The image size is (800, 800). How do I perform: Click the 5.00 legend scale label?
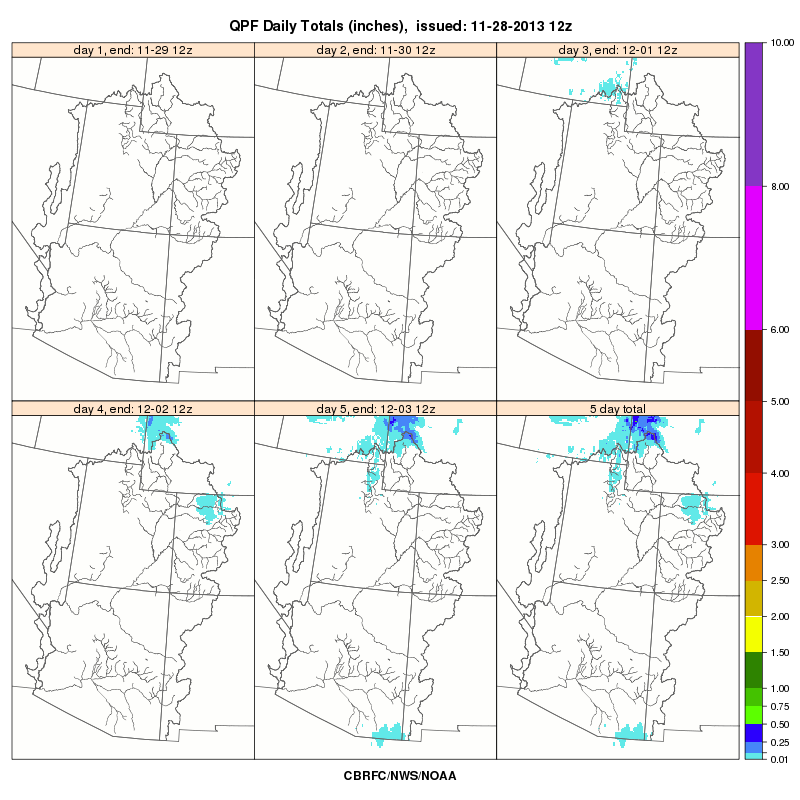780,402
